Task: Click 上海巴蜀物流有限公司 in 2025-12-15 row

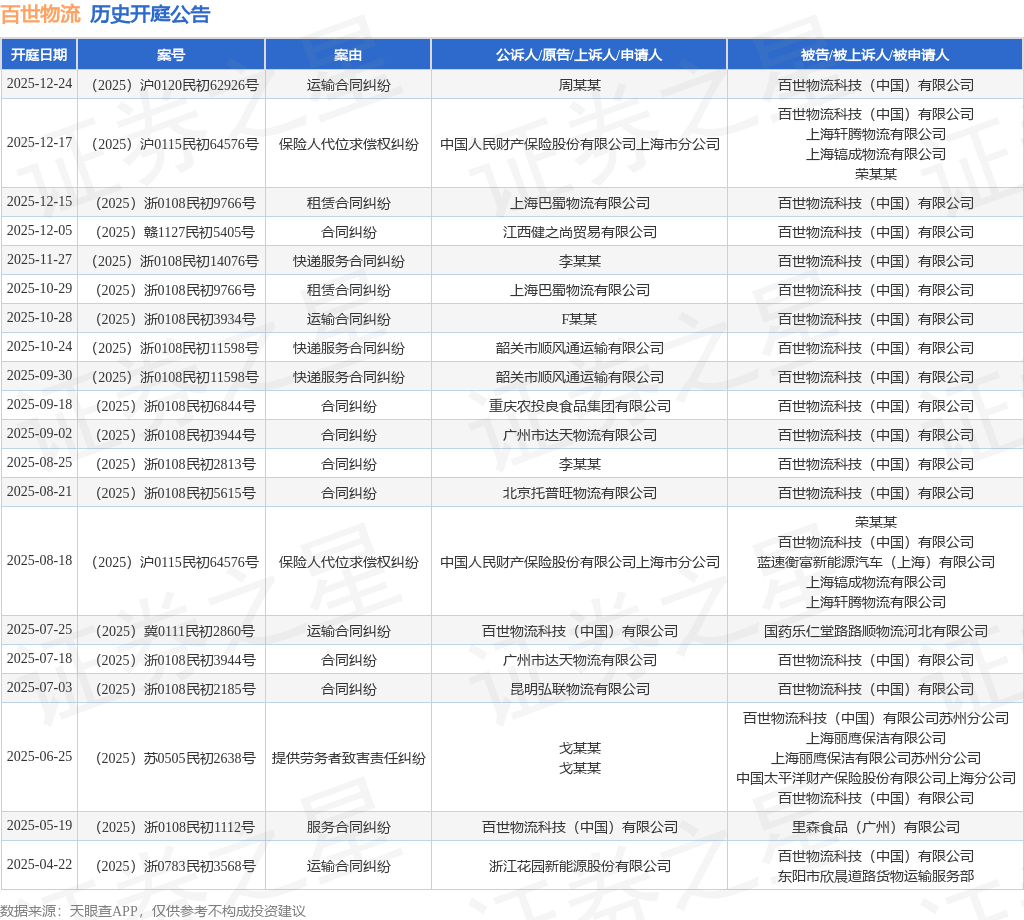Action: tap(579, 204)
